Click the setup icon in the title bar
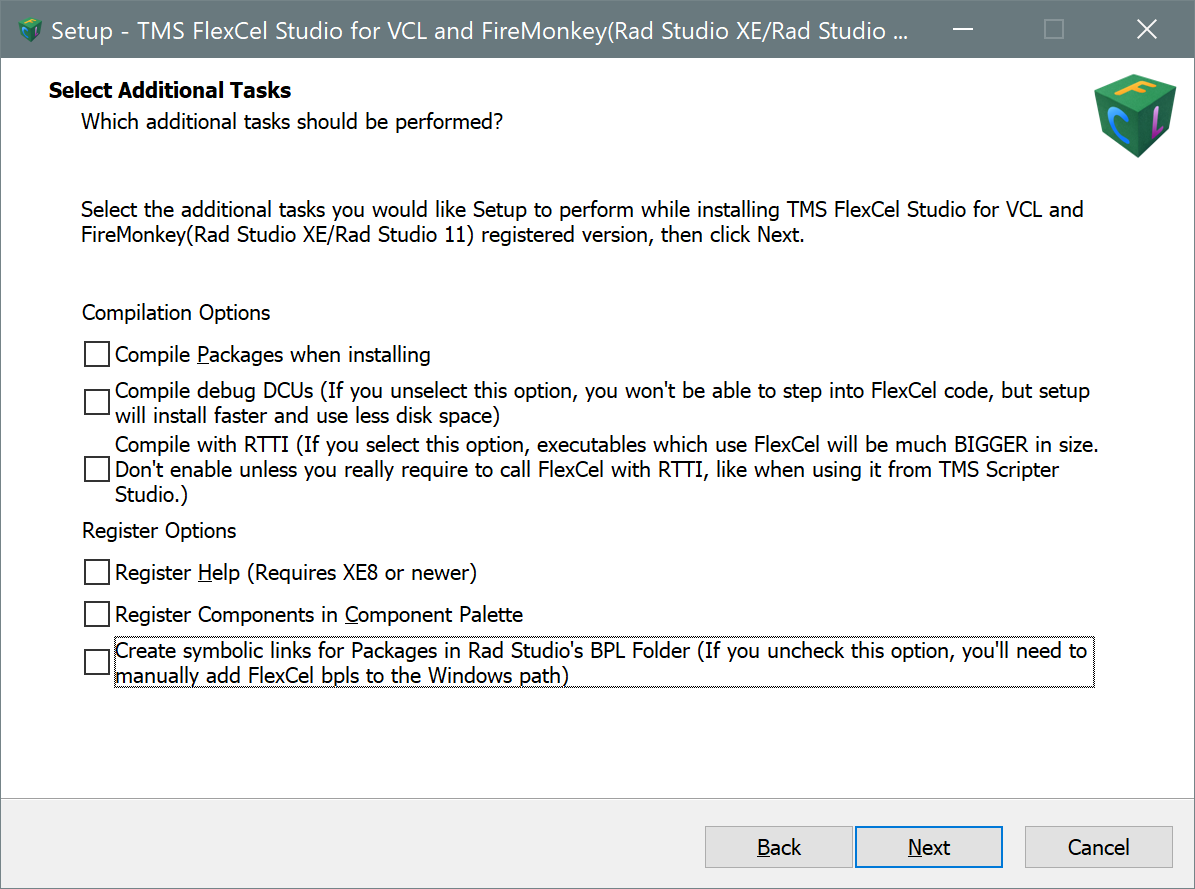The height and width of the screenshot is (889, 1195). coord(30,29)
